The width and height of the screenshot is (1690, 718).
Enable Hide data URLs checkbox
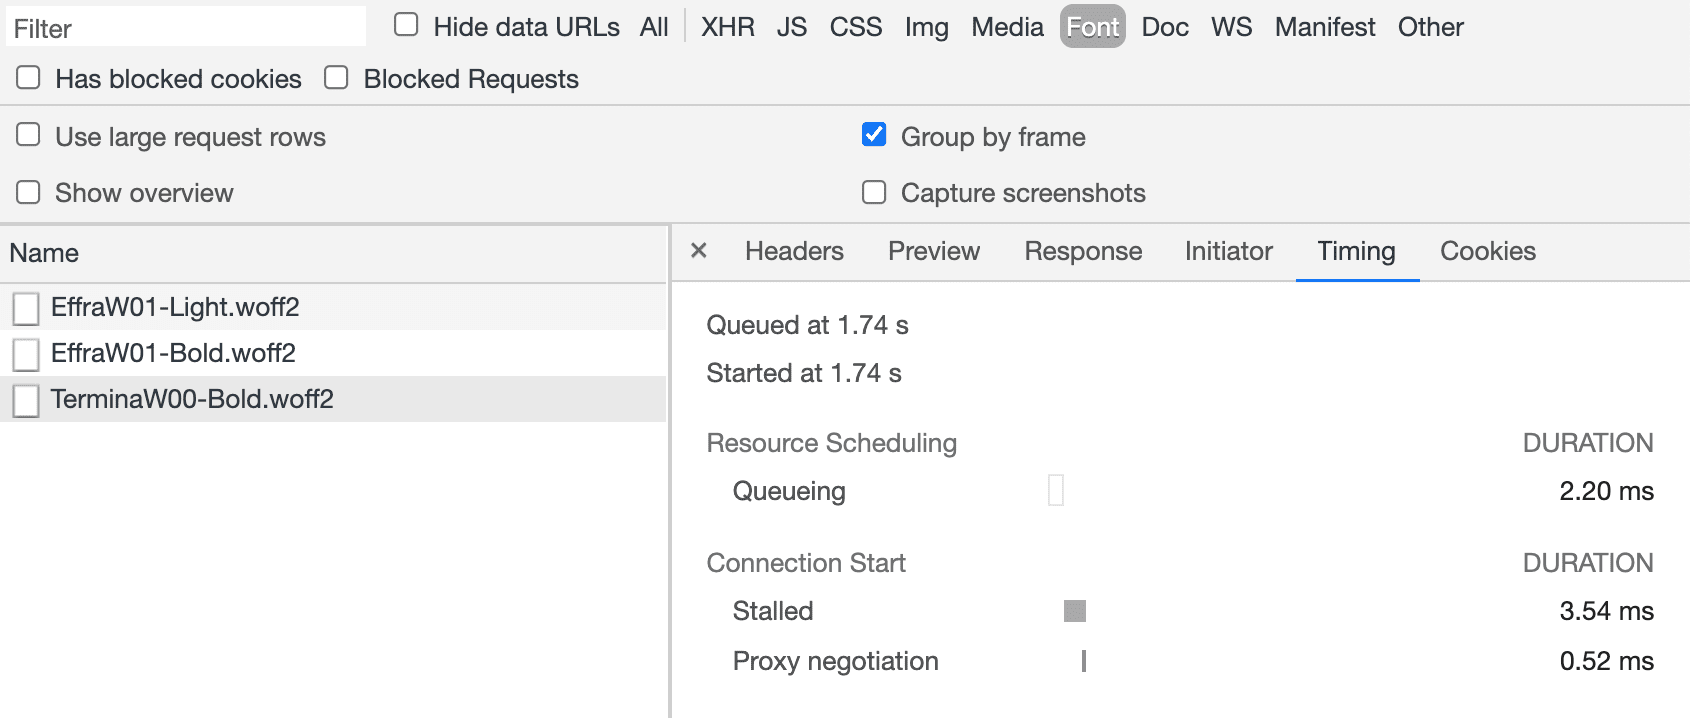point(406,25)
